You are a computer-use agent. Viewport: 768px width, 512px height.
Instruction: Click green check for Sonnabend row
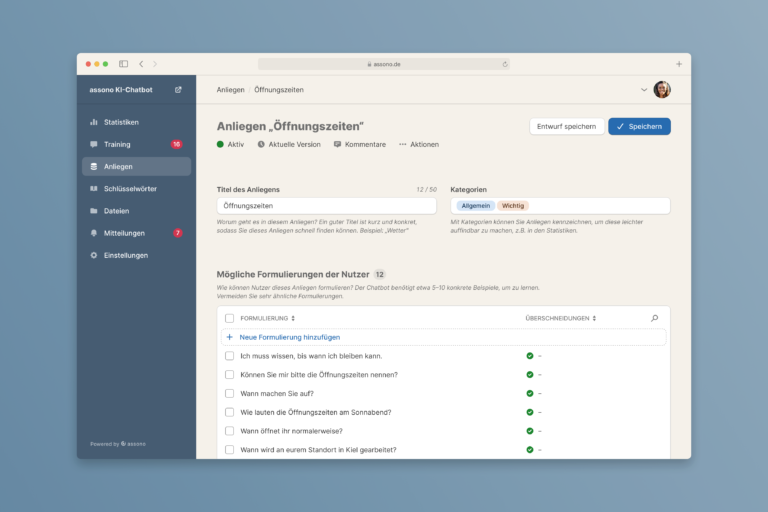[x=529, y=412]
